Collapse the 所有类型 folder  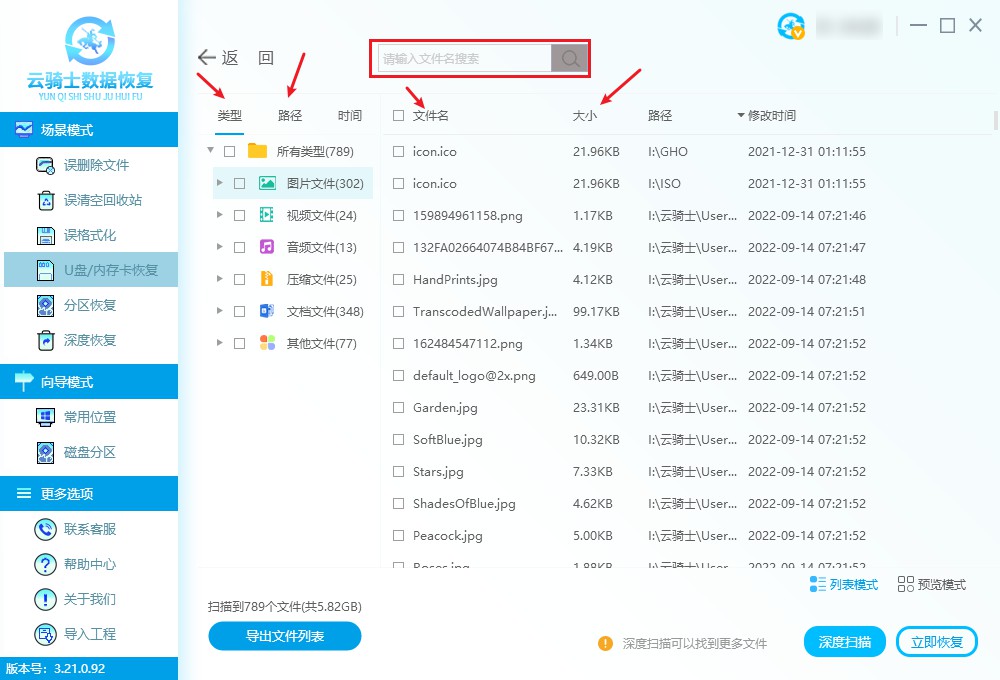click(210, 151)
